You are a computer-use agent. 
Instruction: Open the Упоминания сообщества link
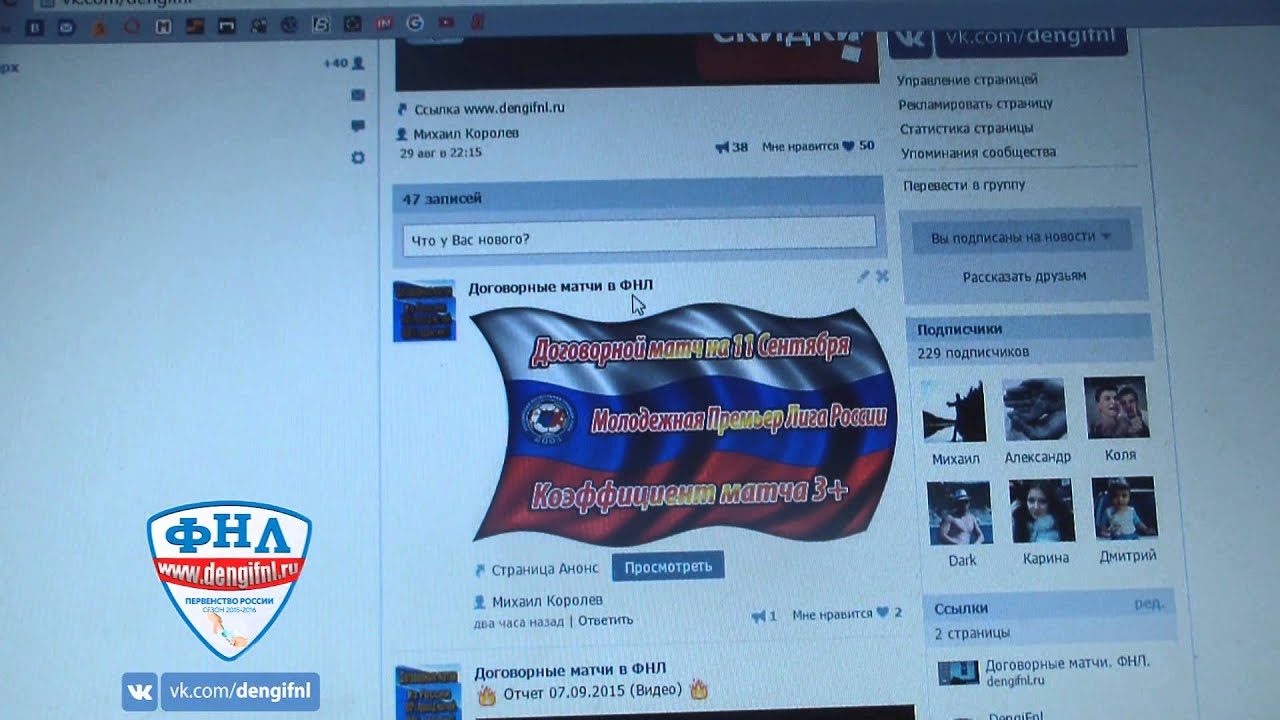pyautogui.click(x=978, y=153)
